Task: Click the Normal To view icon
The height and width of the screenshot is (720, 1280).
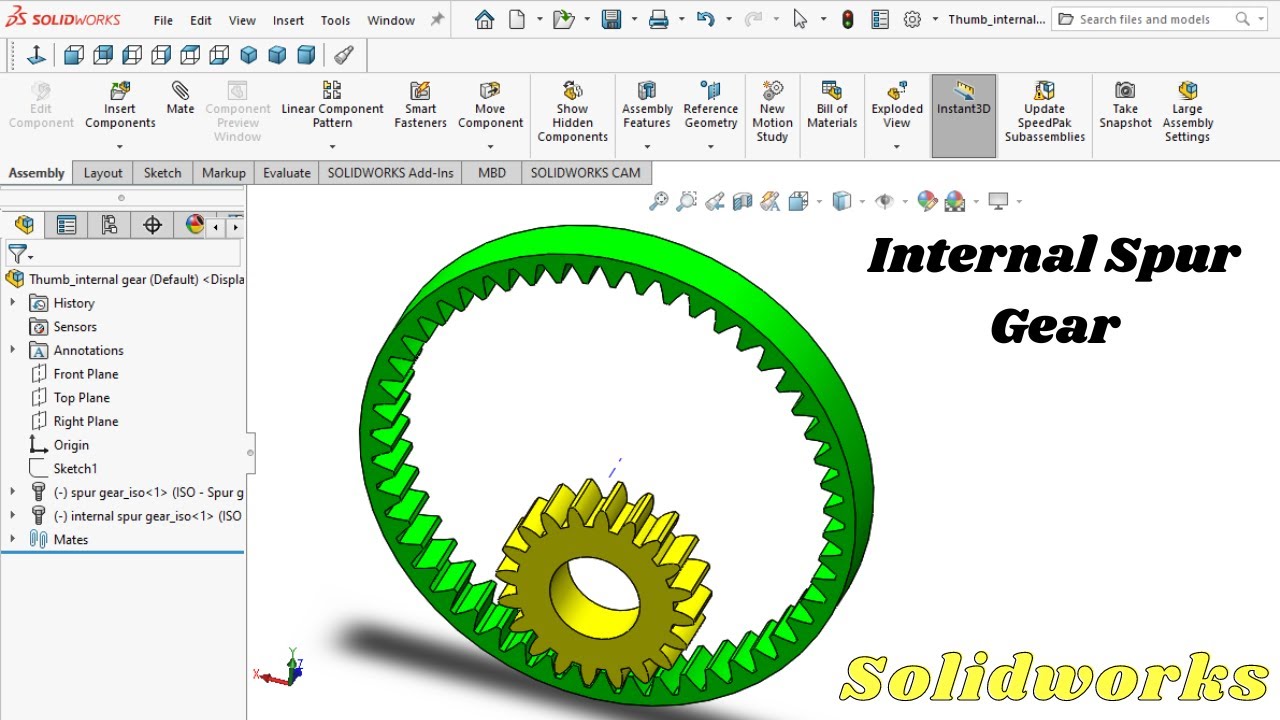Action: point(36,55)
